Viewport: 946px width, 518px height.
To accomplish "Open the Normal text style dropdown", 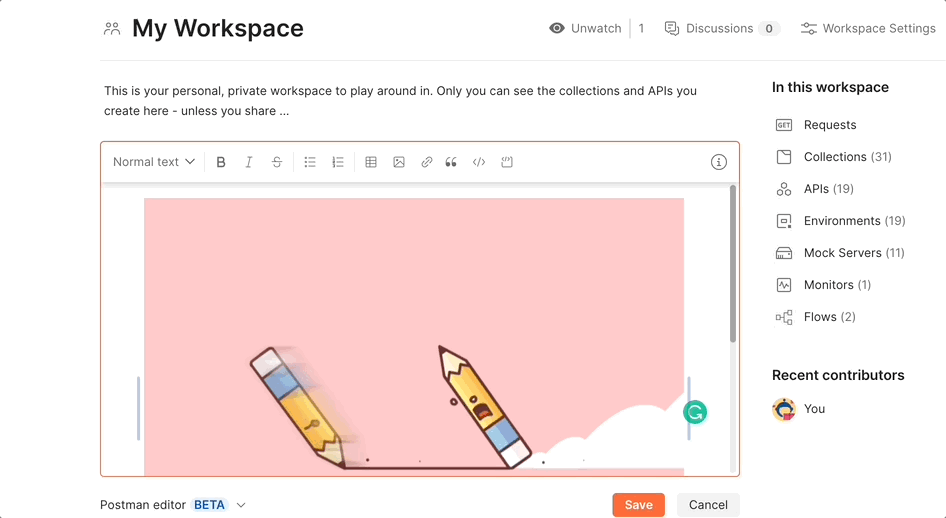I will (x=154, y=162).
